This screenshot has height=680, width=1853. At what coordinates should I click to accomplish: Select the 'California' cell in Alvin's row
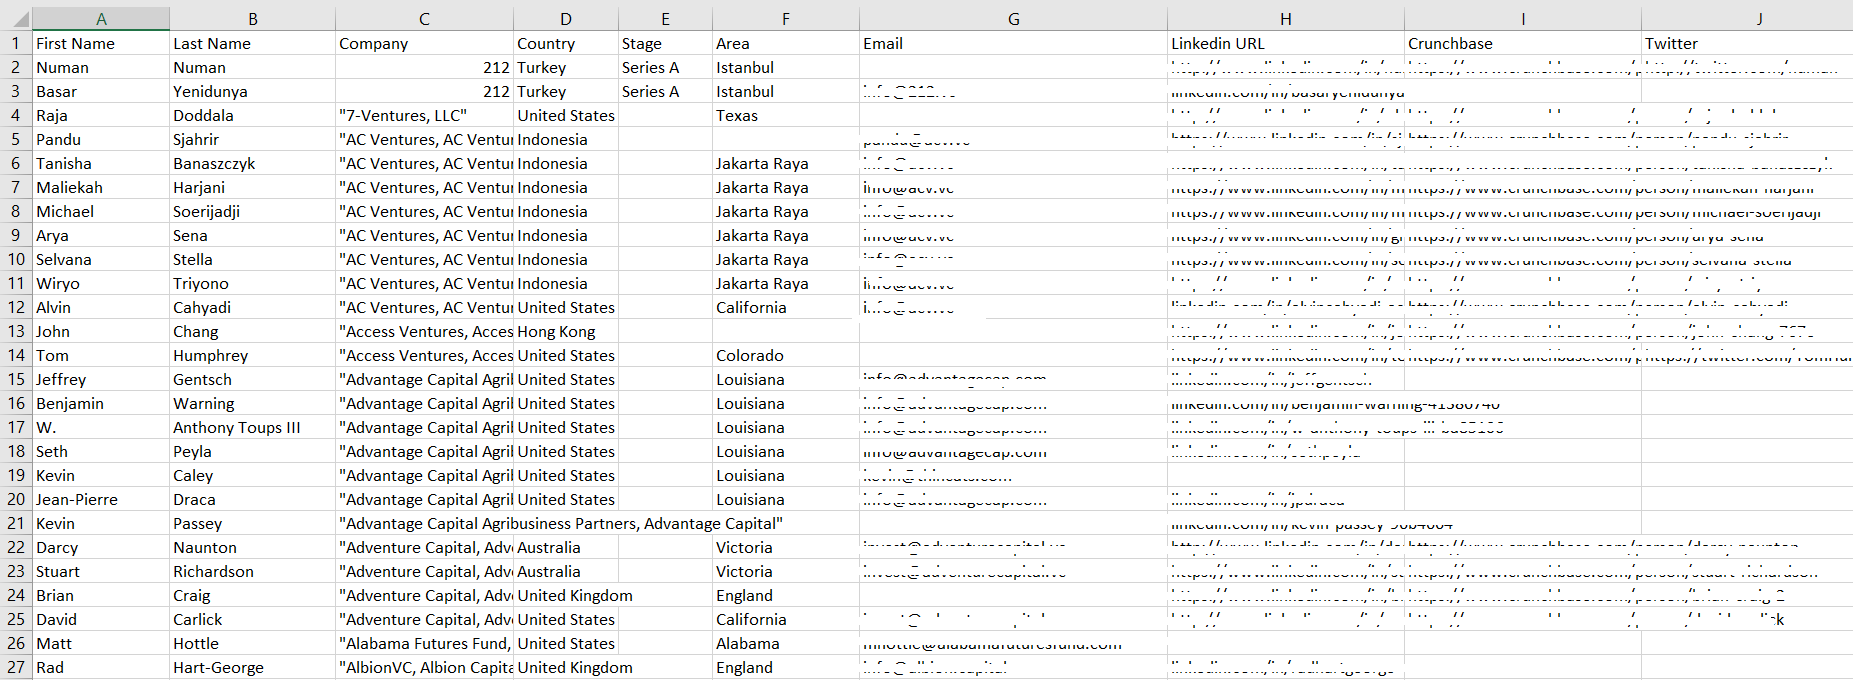786,307
